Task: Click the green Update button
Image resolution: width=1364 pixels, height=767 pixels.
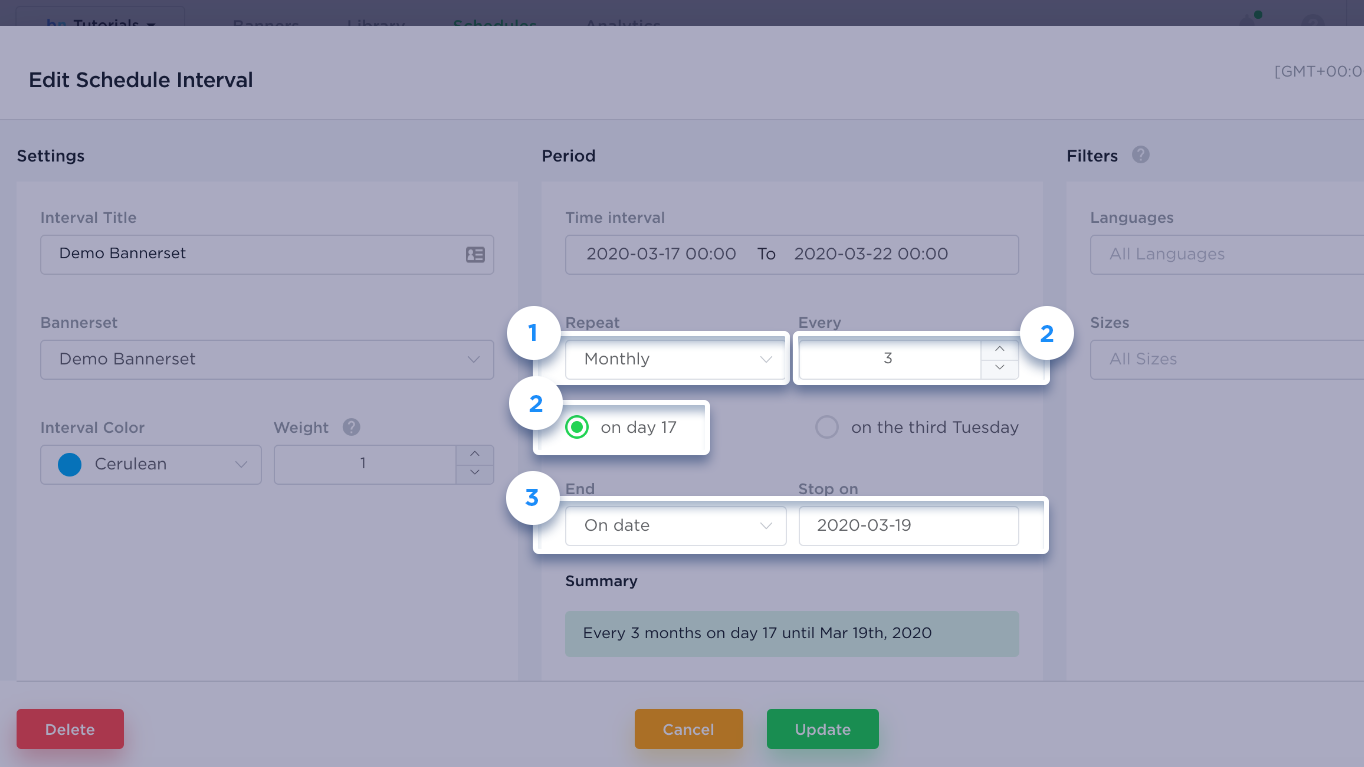Action: [823, 729]
